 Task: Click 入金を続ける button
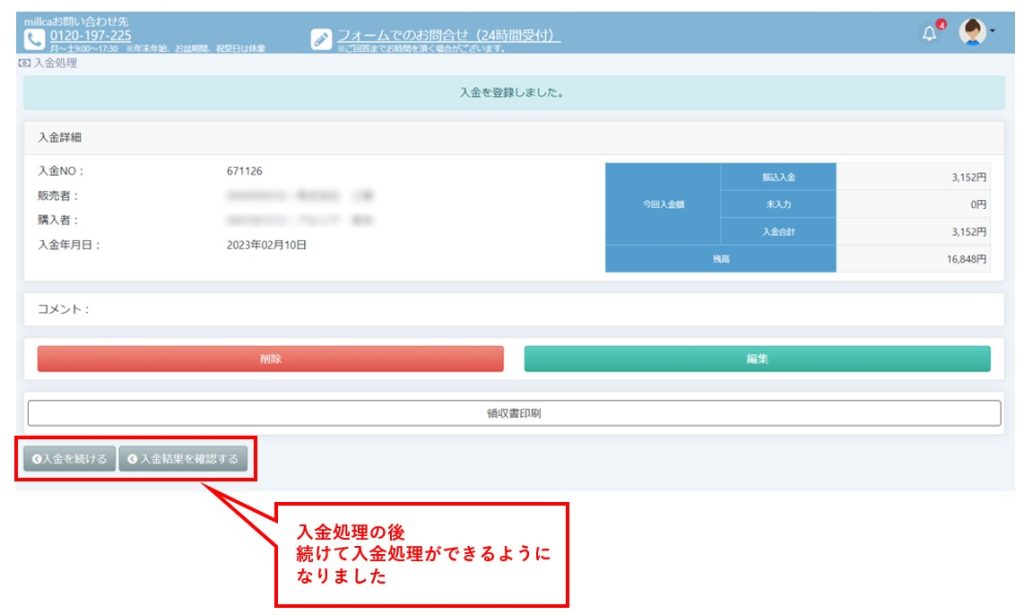(x=69, y=459)
